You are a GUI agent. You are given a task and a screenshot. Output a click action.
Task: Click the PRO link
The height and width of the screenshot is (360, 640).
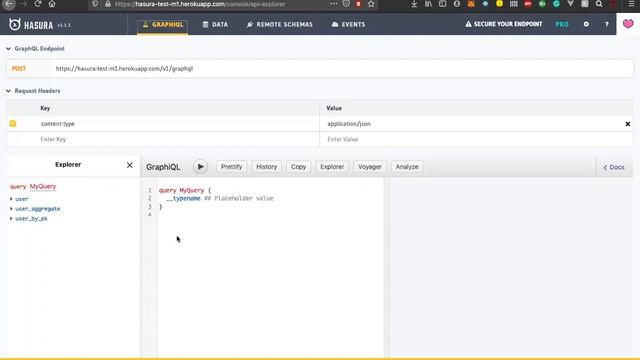[x=562, y=24]
